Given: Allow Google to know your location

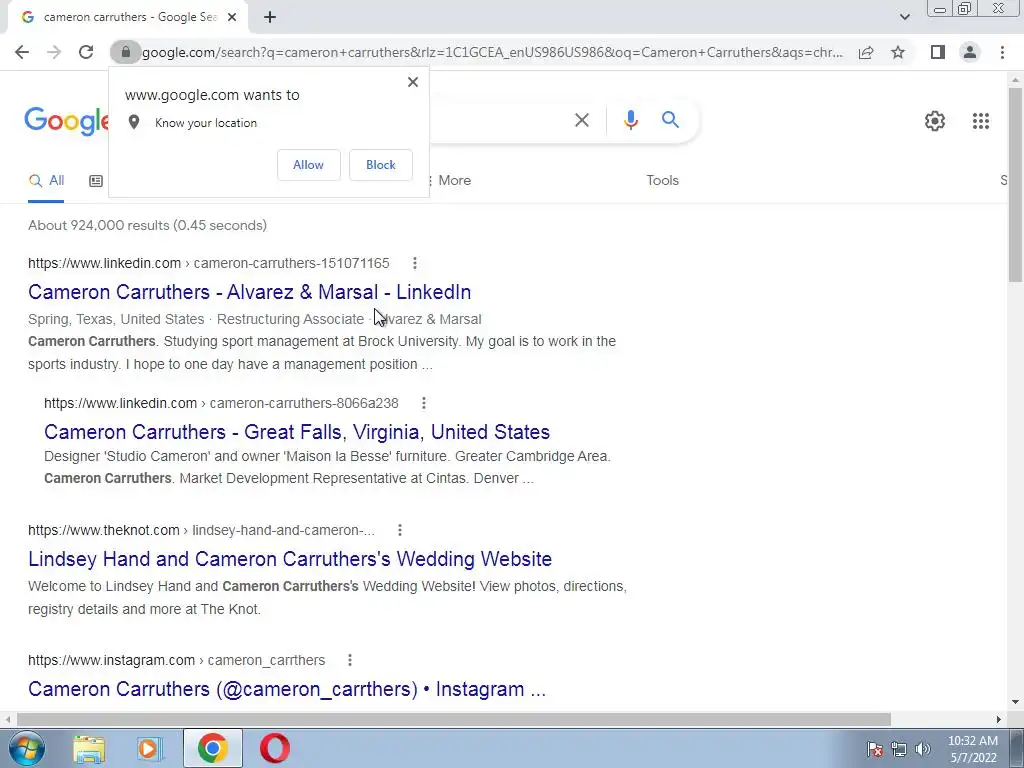Looking at the screenshot, I should [x=308, y=165].
